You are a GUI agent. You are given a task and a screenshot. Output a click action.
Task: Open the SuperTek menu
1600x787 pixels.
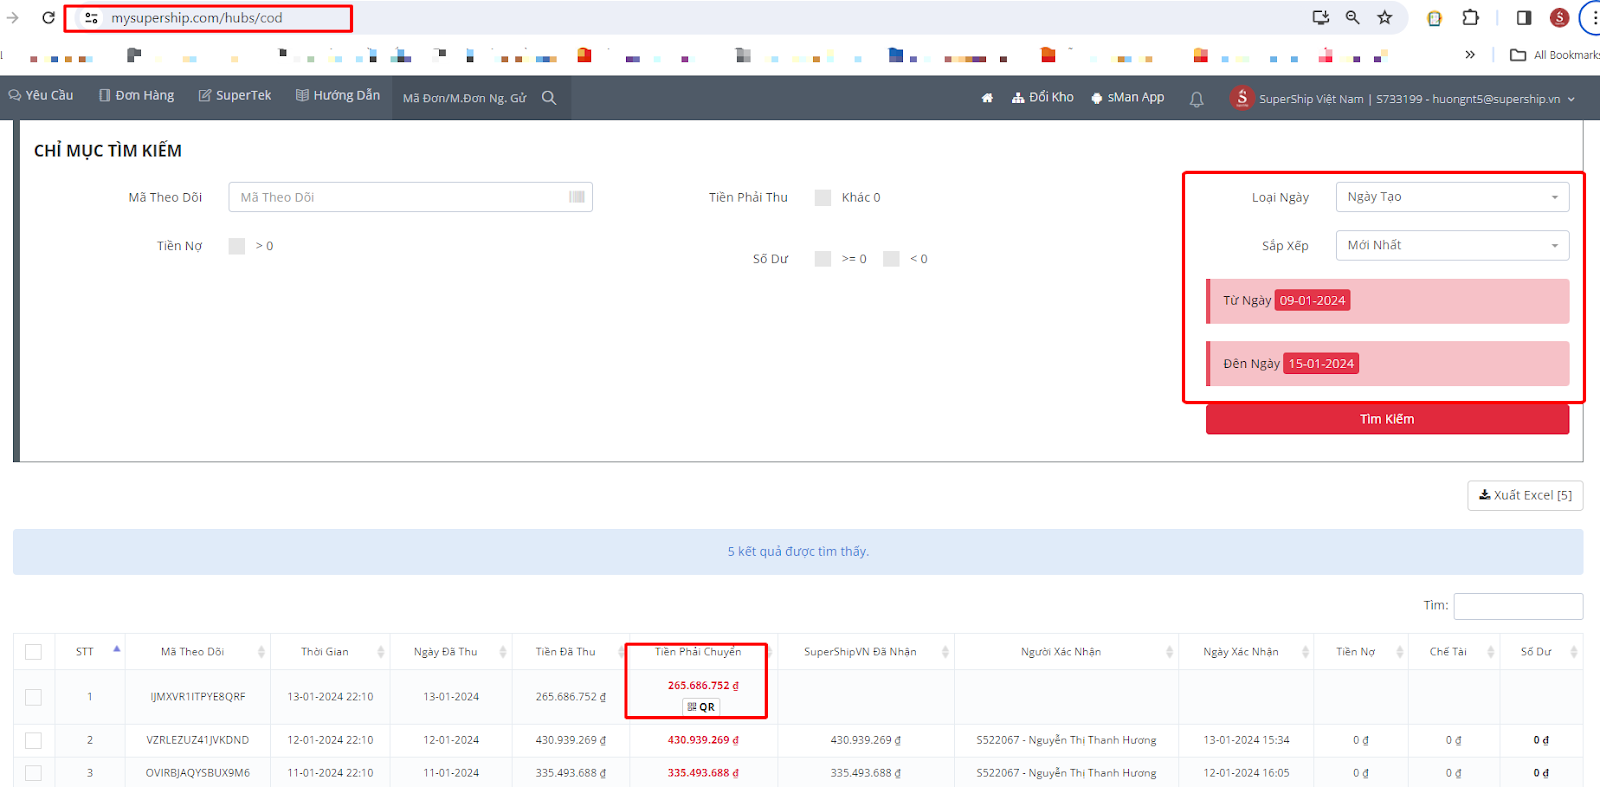(235, 95)
